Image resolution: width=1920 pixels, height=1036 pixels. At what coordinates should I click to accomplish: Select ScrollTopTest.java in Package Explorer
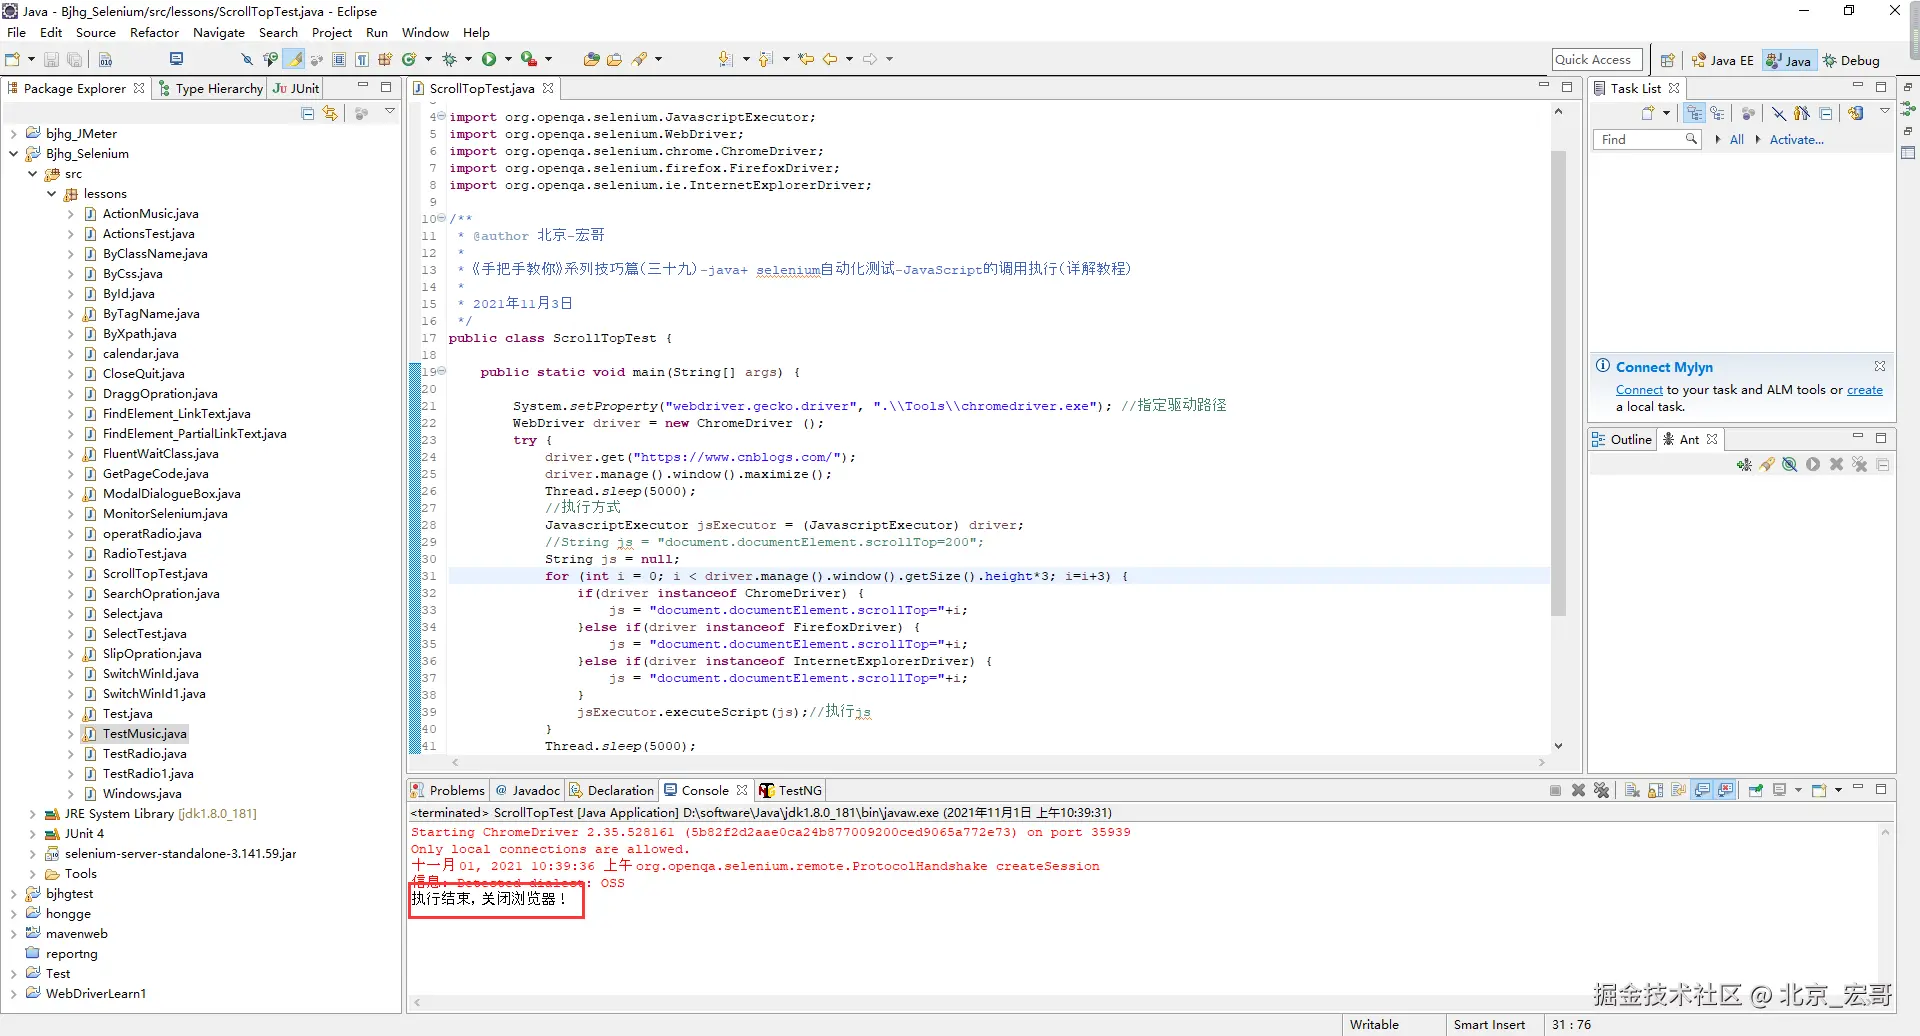pyautogui.click(x=155, y=574)
